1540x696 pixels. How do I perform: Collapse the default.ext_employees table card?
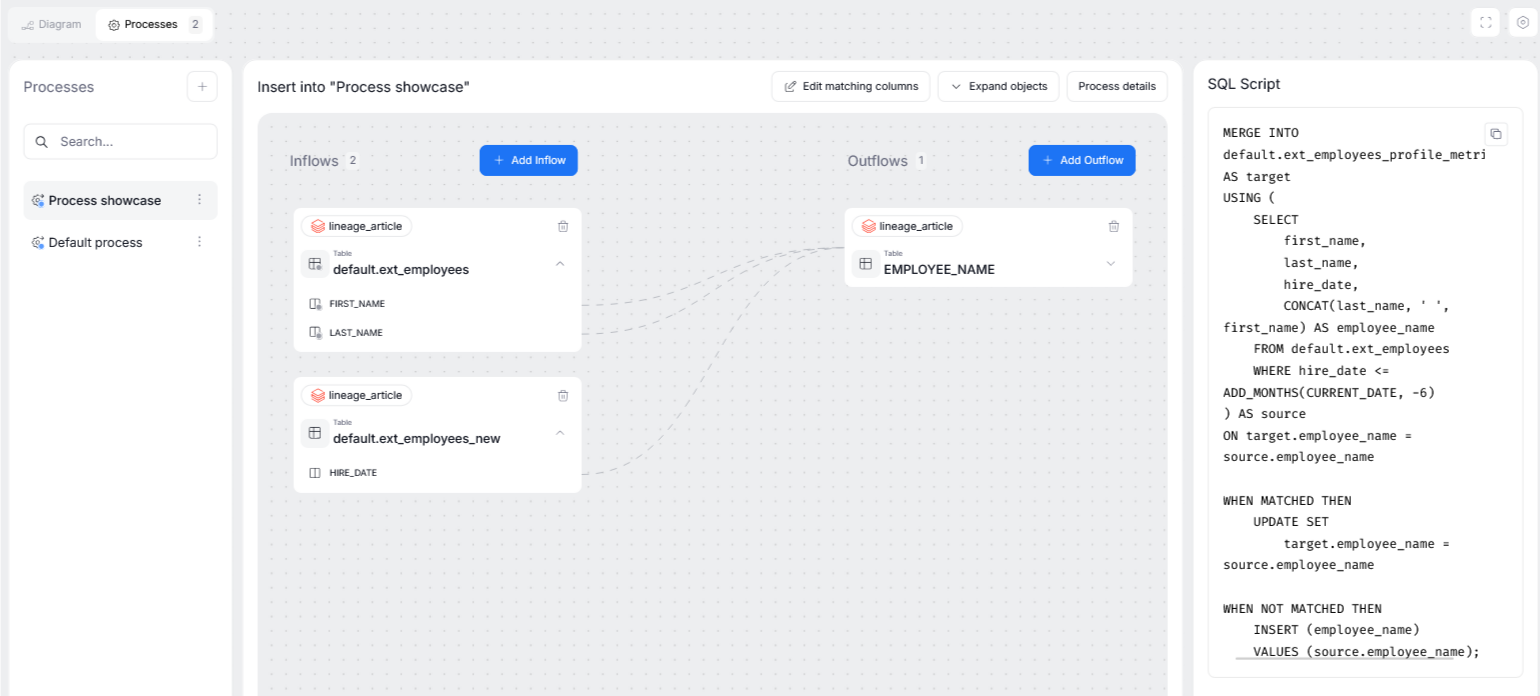pyautogui.click(x=560, y=264)
